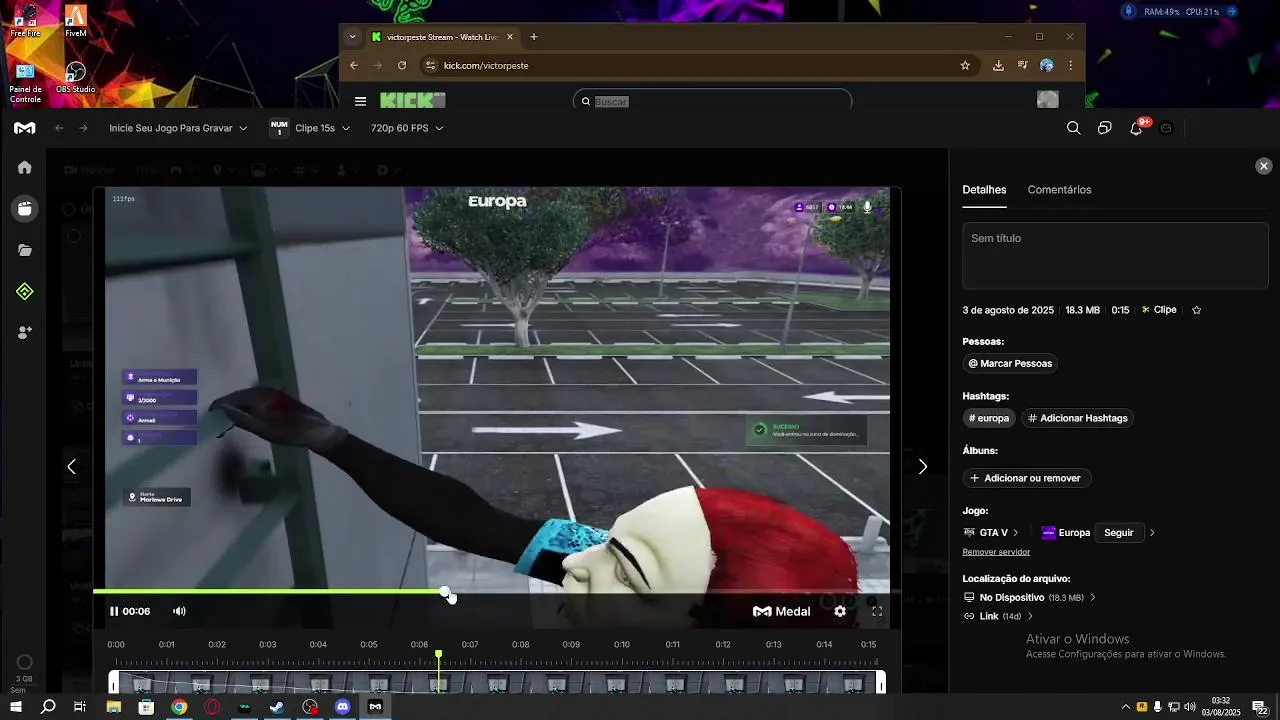Image resolution: width=1280 pixels, height=720 pixels.
Task: Open the folder icon in Medal sidebar
Action: (x=25, y=250)
